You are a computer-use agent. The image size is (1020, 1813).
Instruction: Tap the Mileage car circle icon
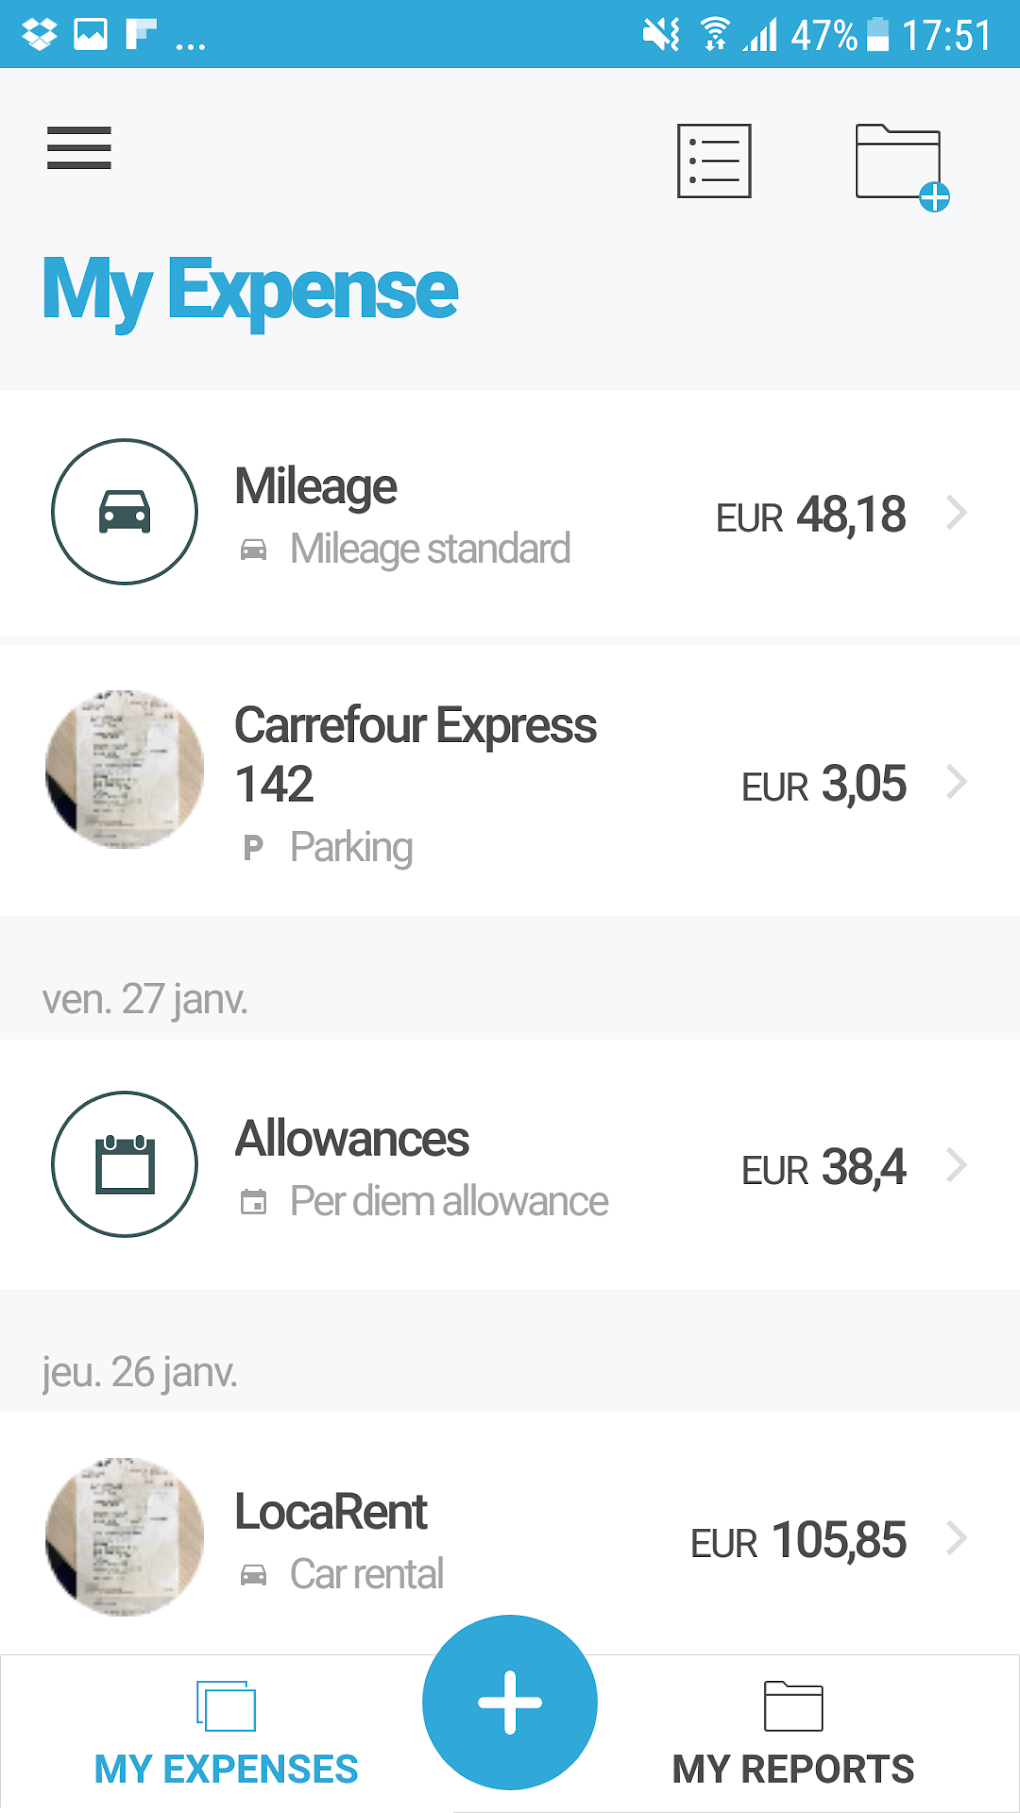[x=125, y=512]
